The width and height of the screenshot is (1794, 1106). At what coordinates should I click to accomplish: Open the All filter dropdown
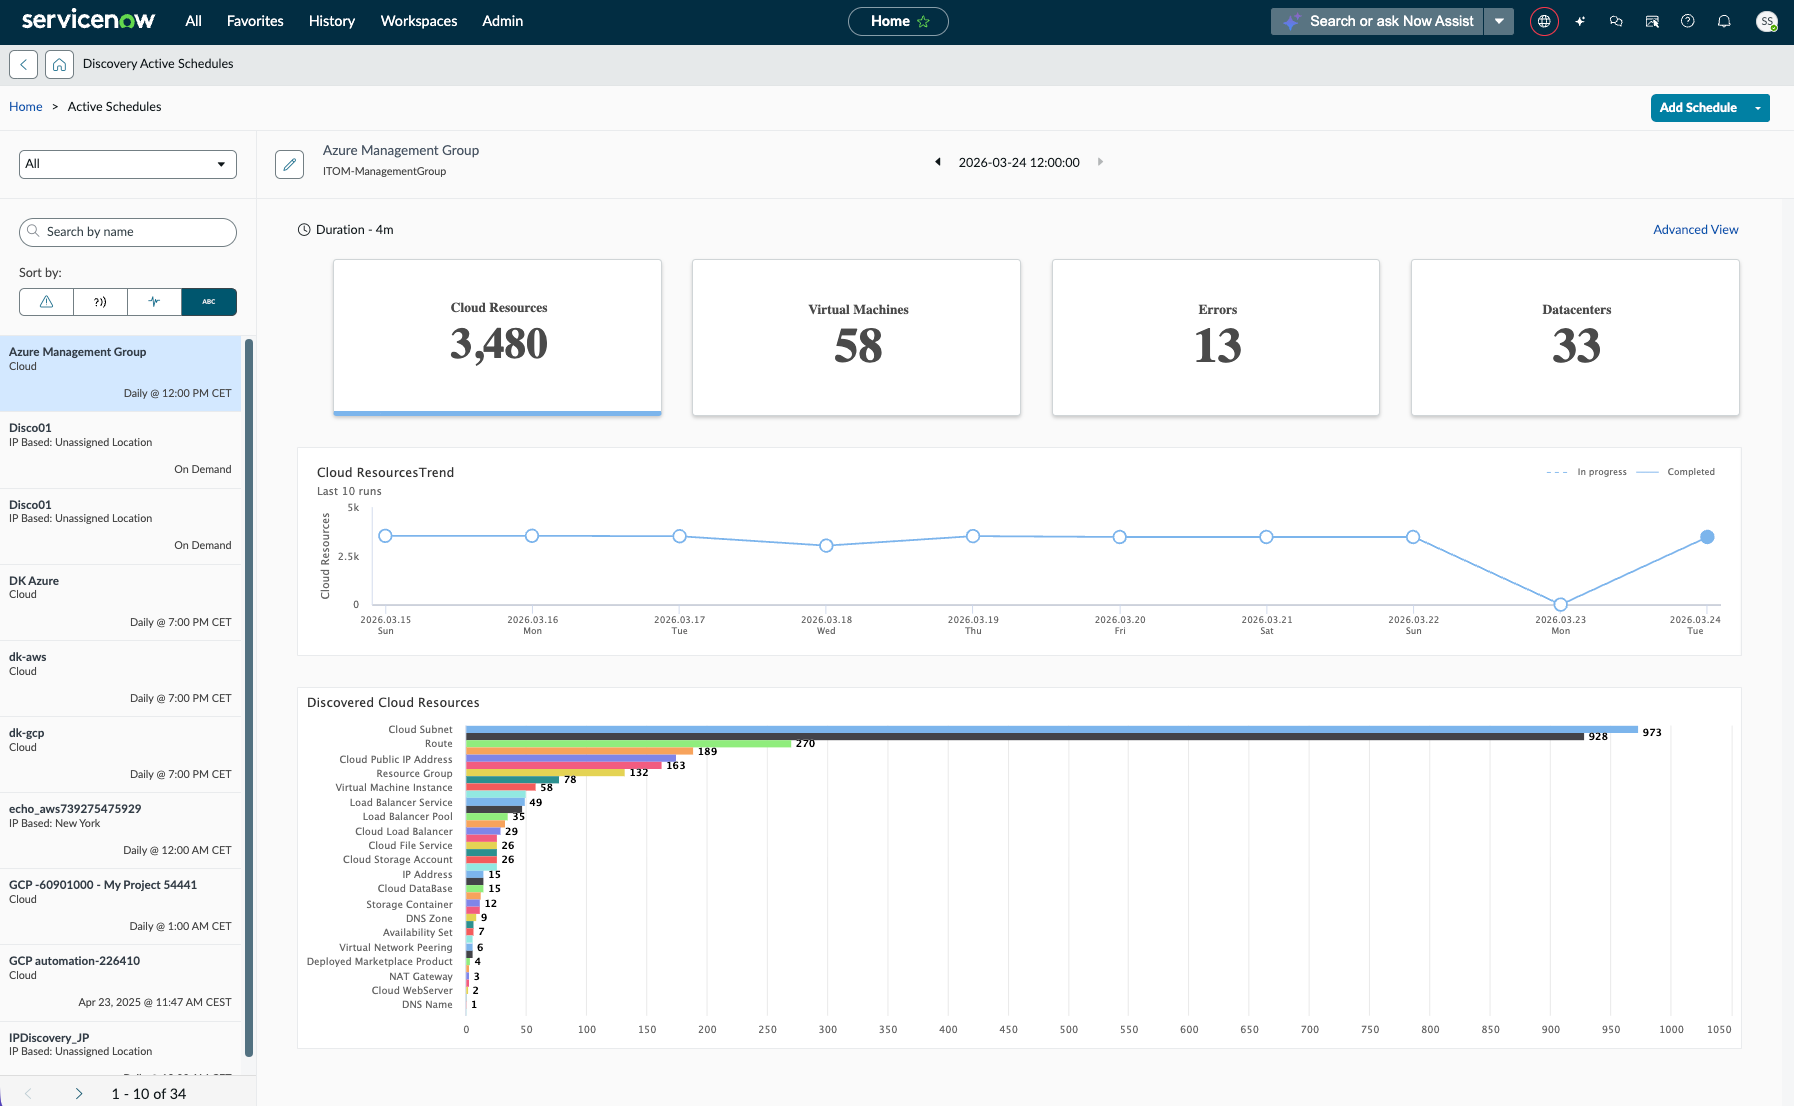coord(128,164)
